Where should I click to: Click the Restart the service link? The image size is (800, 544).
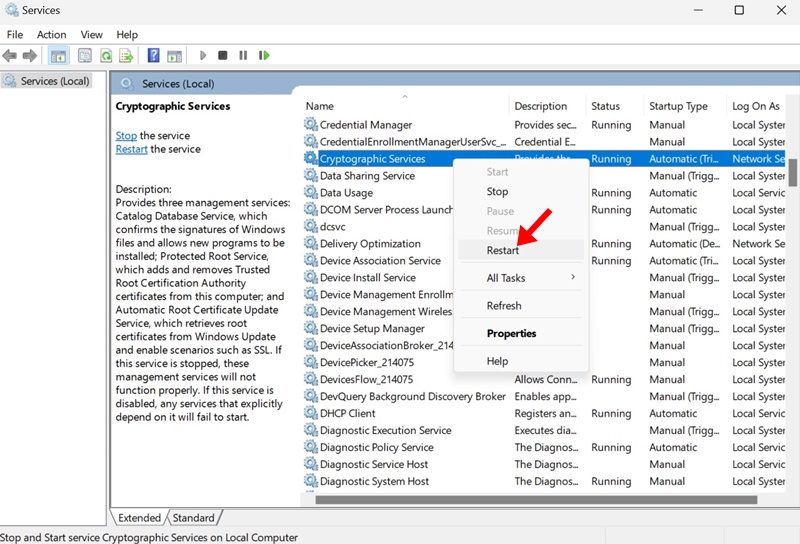tap(131, 149)
